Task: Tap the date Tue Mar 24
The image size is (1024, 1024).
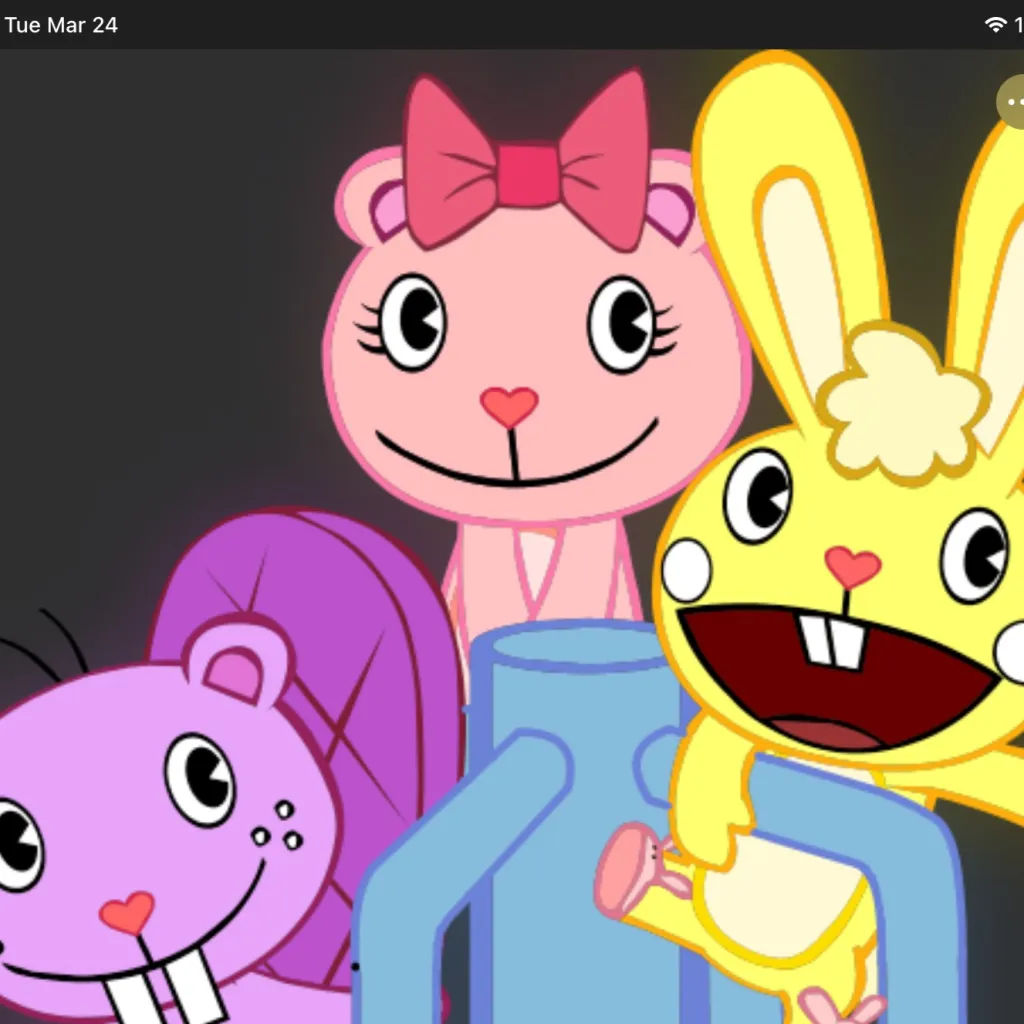Action: coord(61,25)
